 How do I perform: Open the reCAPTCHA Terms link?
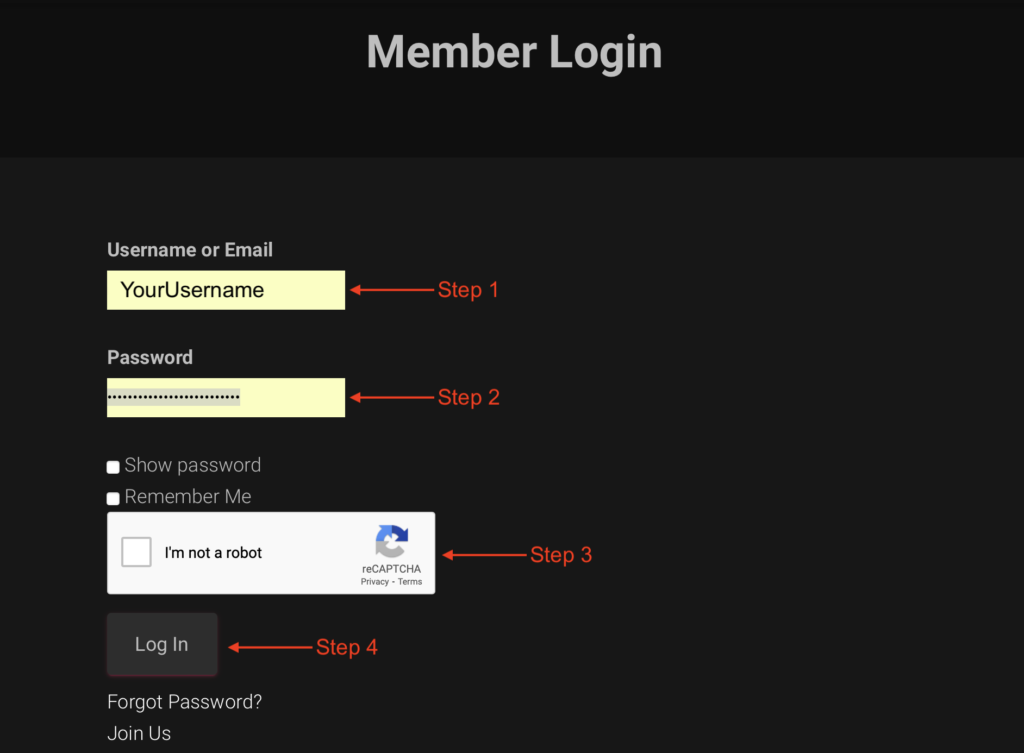pos(410,582)
